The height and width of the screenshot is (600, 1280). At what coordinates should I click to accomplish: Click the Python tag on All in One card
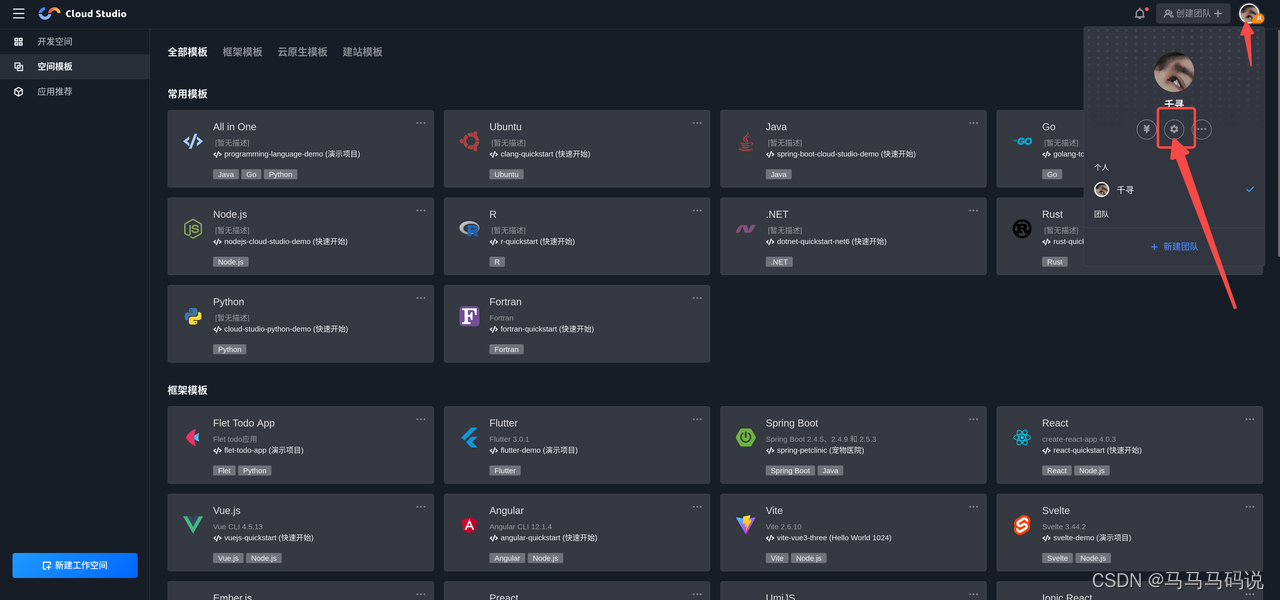coord(281,174)
